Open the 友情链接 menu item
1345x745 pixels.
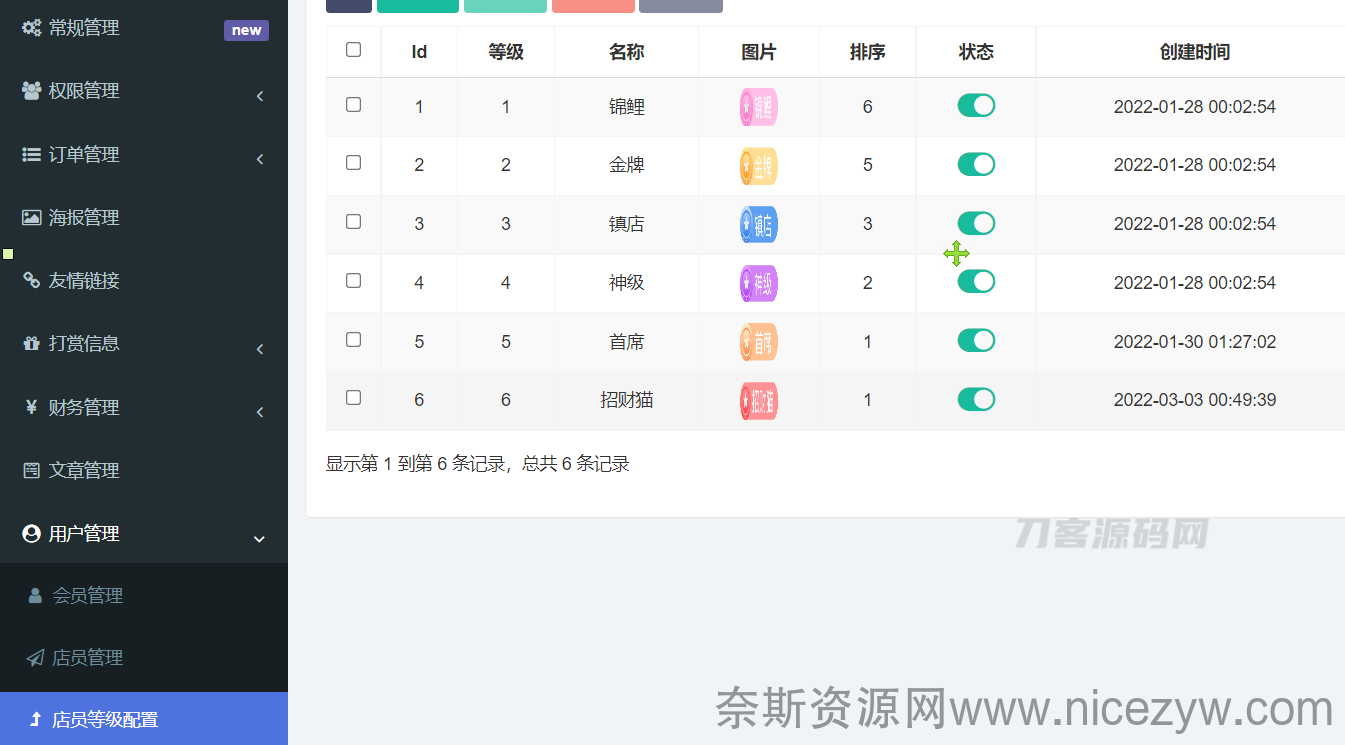(x=144, y=281)
